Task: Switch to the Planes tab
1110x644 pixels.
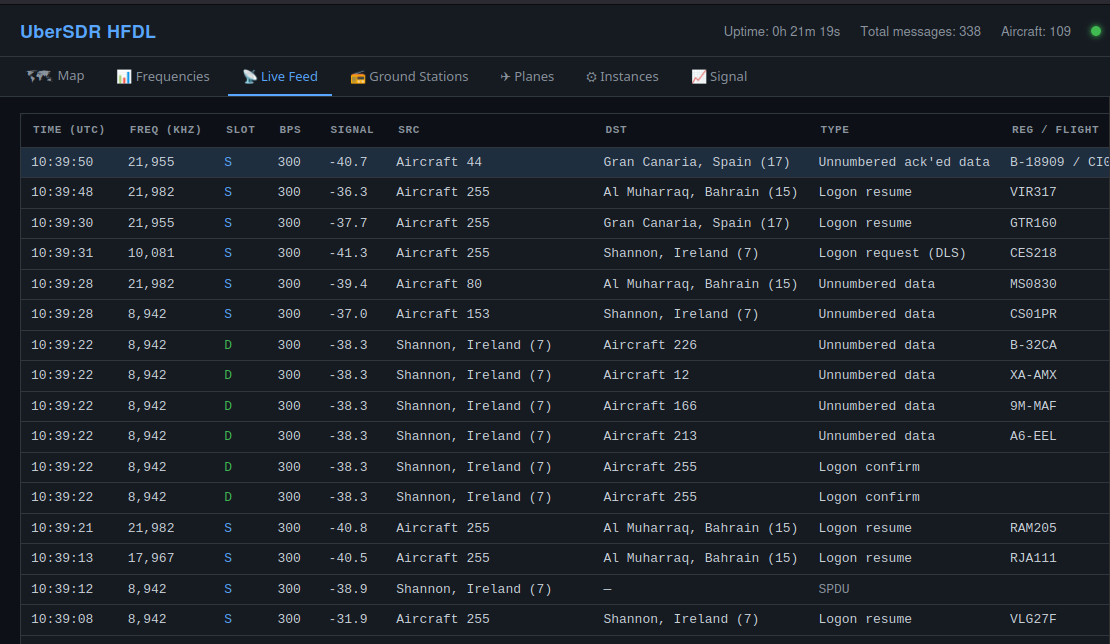Action: pyautogui.click(x=527, y=76)
